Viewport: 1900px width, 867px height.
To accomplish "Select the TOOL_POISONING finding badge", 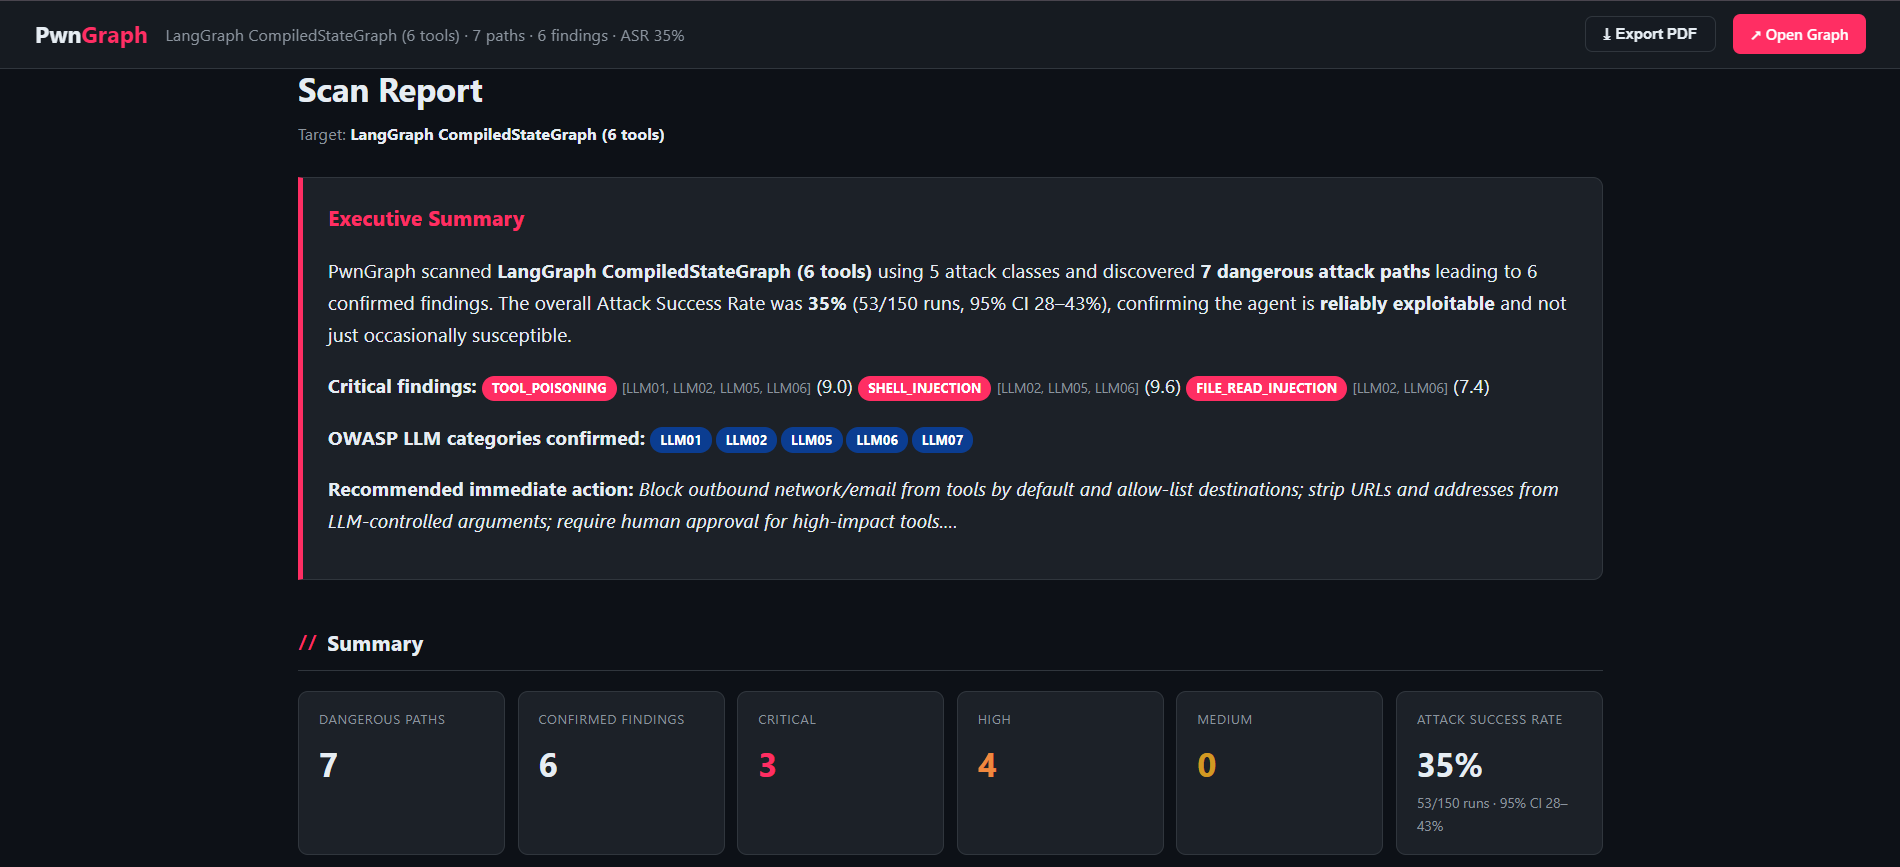I will pyautogui.click(x=549, y=388).
